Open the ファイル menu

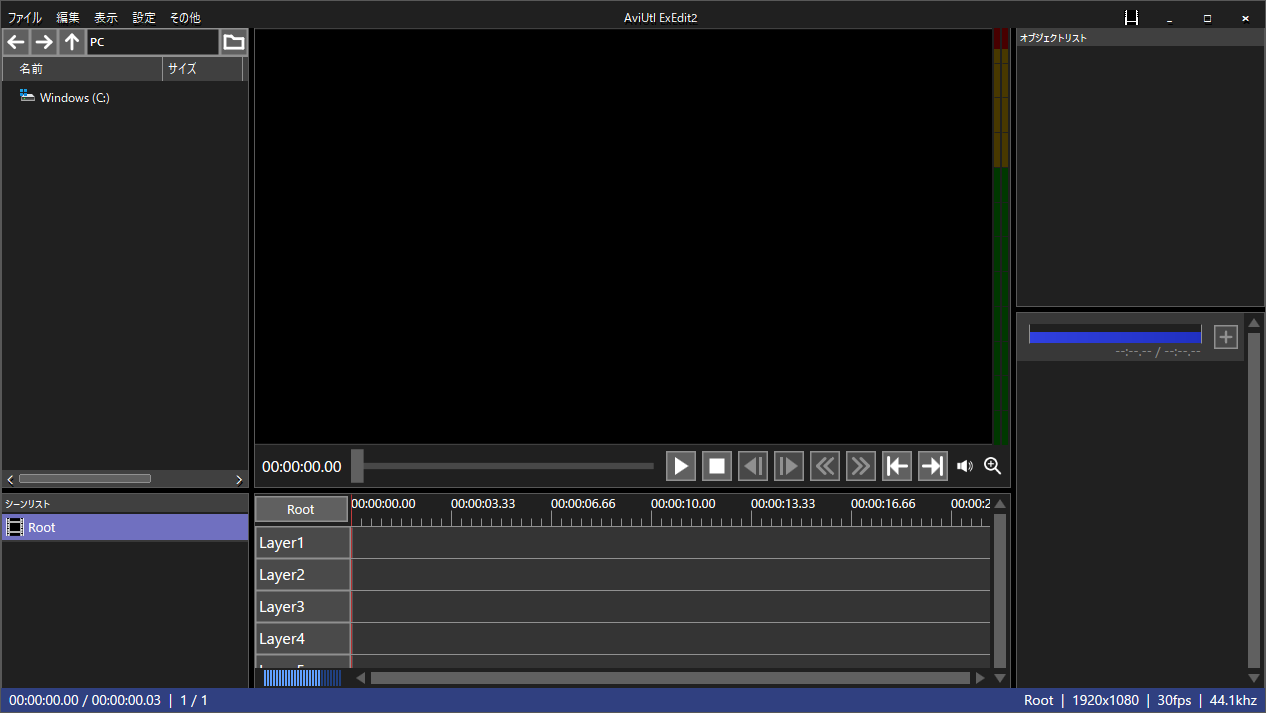[x=25, y=18]
